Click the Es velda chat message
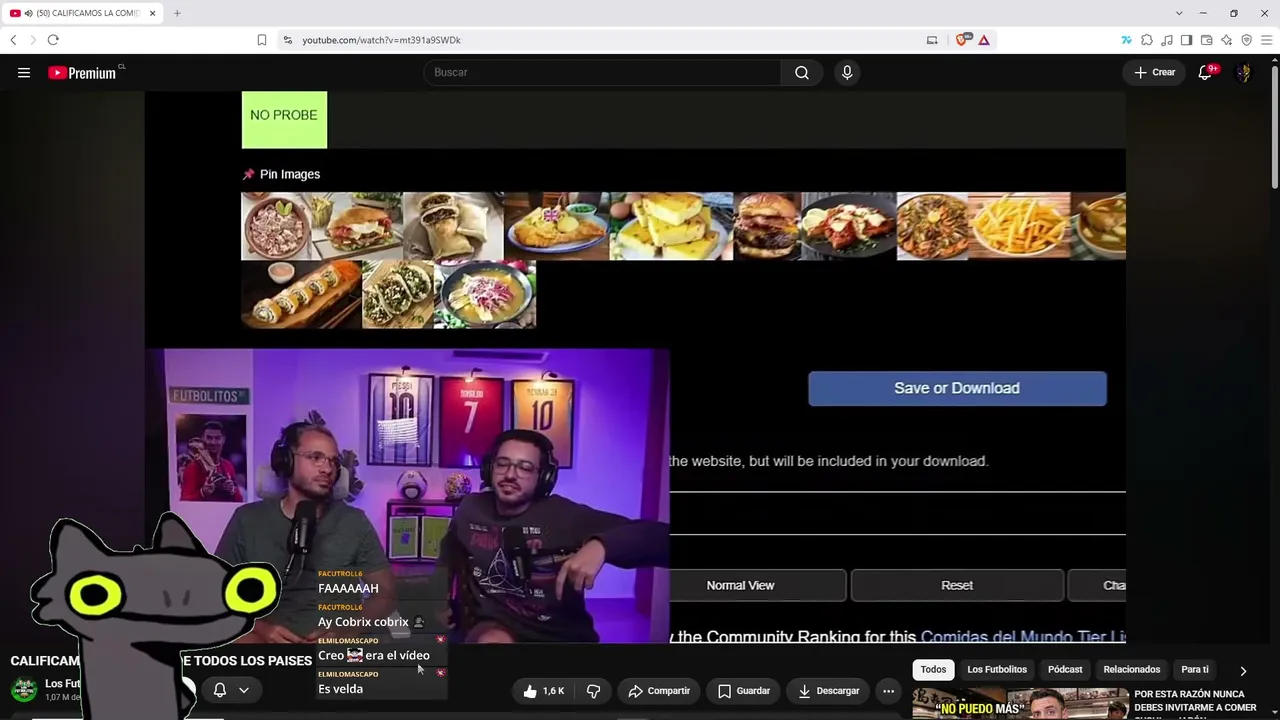The height and width of the screenshot is (720, 1280). coord(340,689)
